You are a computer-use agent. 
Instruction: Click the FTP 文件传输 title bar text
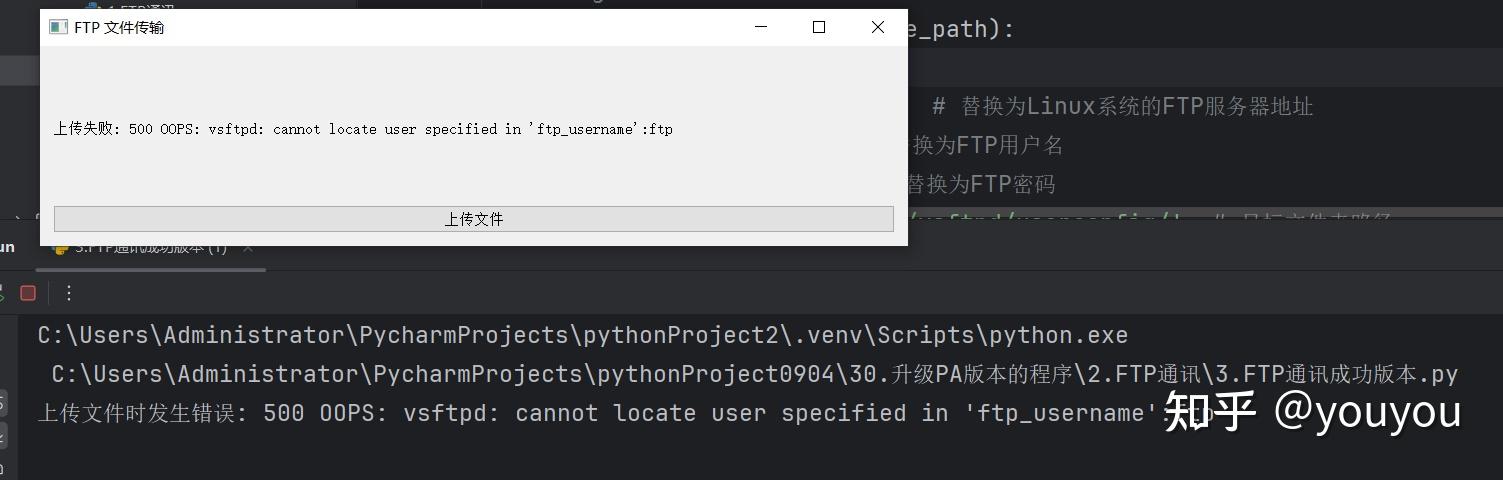click(119, 27)
